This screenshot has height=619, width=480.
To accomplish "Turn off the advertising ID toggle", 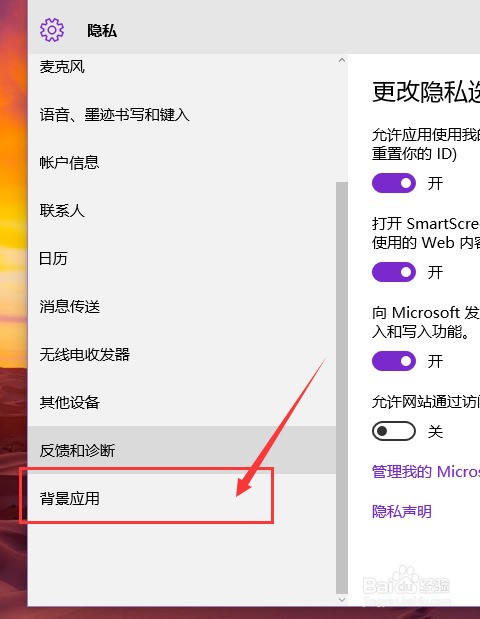I will 394,183.
